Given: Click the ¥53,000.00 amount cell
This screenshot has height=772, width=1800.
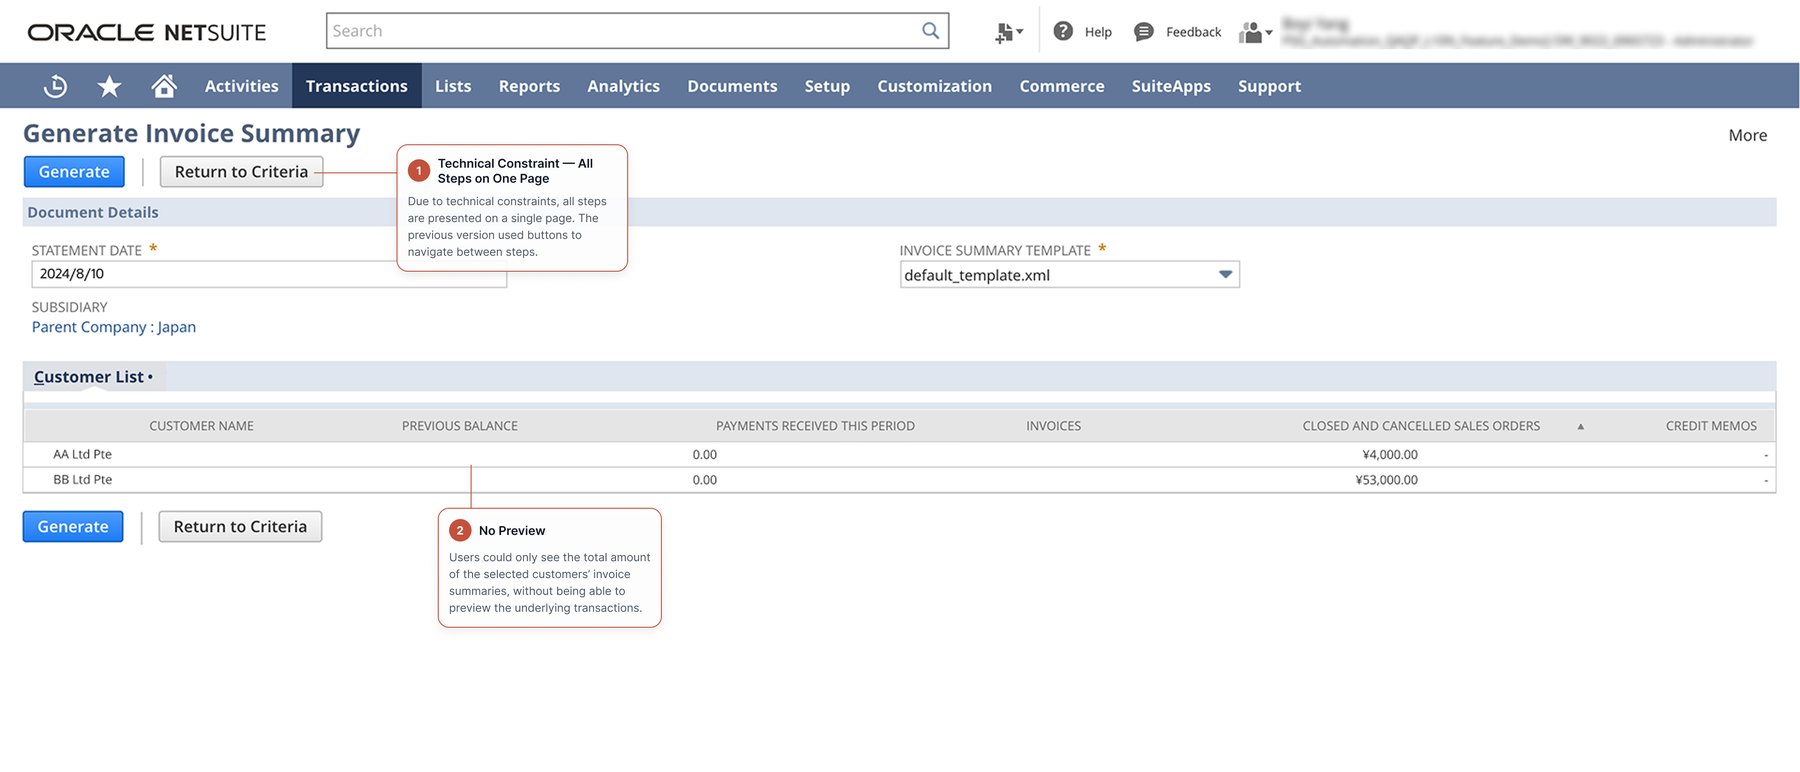Looking at the screenshot, I should click(1386, 480).
